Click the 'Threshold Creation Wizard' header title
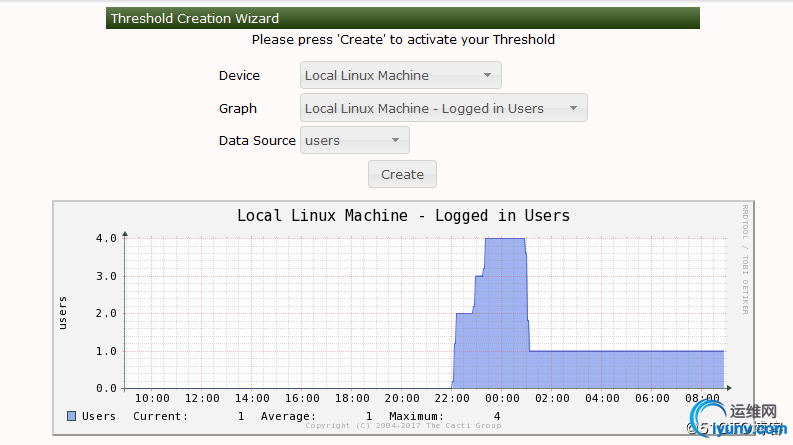793x445 pixels. click(x=195, y=19)
